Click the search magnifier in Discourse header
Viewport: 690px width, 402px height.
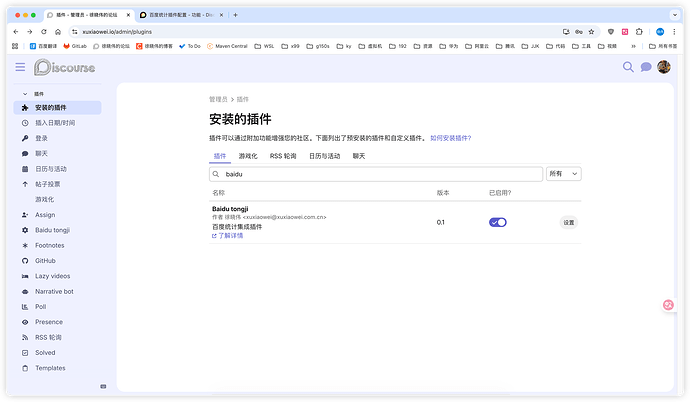point(628,67)
